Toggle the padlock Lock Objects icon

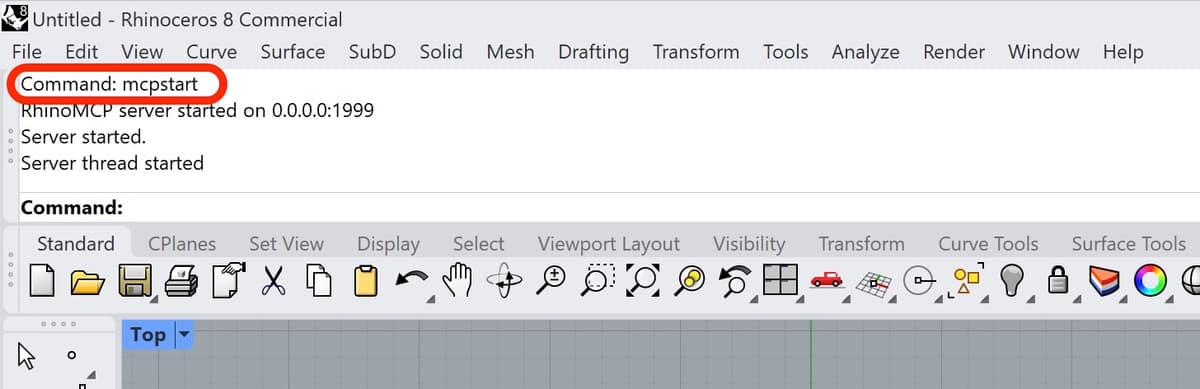pyautogui.click(x=1059, y=282)
